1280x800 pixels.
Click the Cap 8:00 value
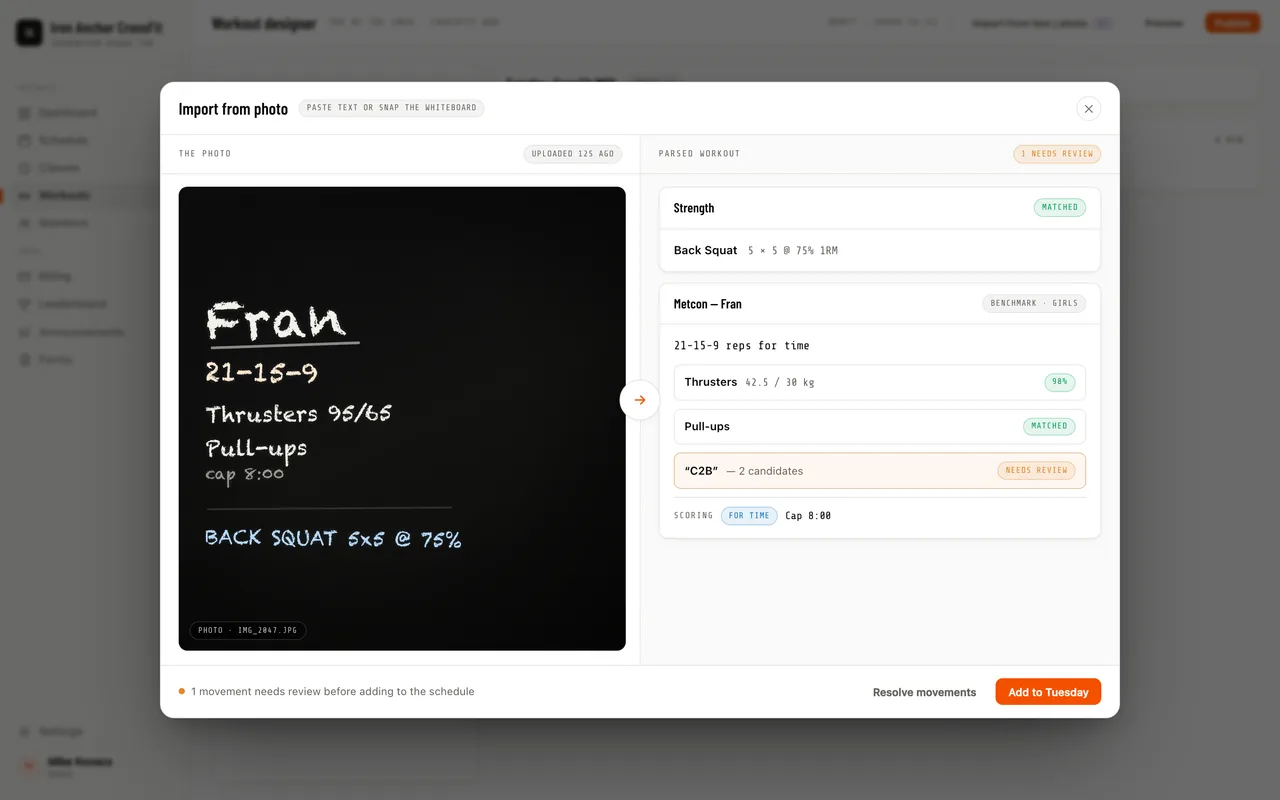point(808,516)
